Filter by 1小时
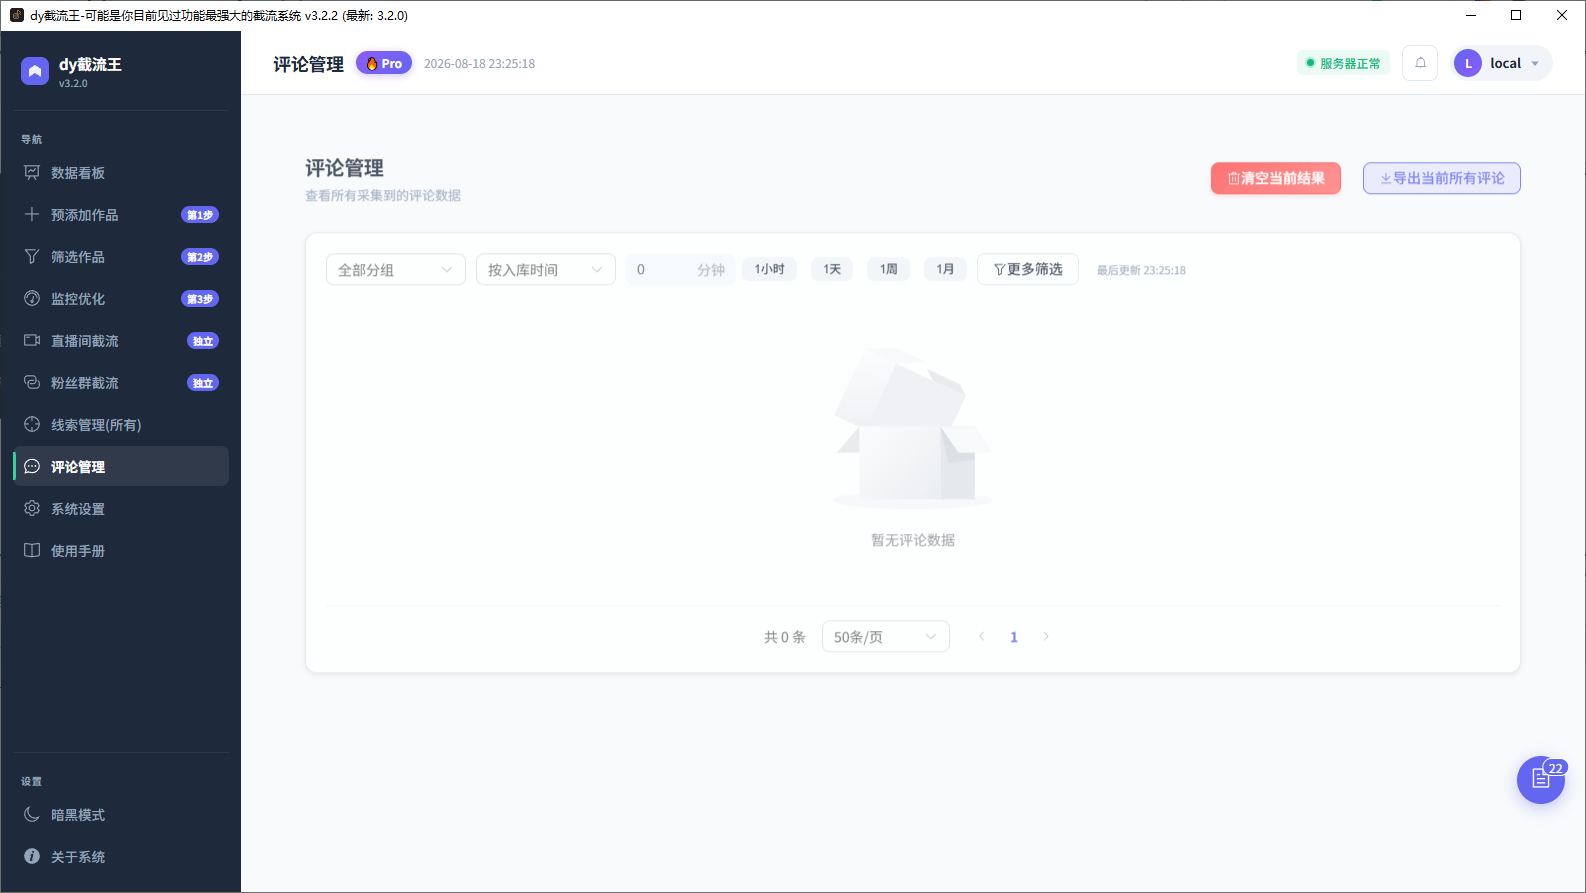This screenshot has height=893, width=1586. click(770, 269)
